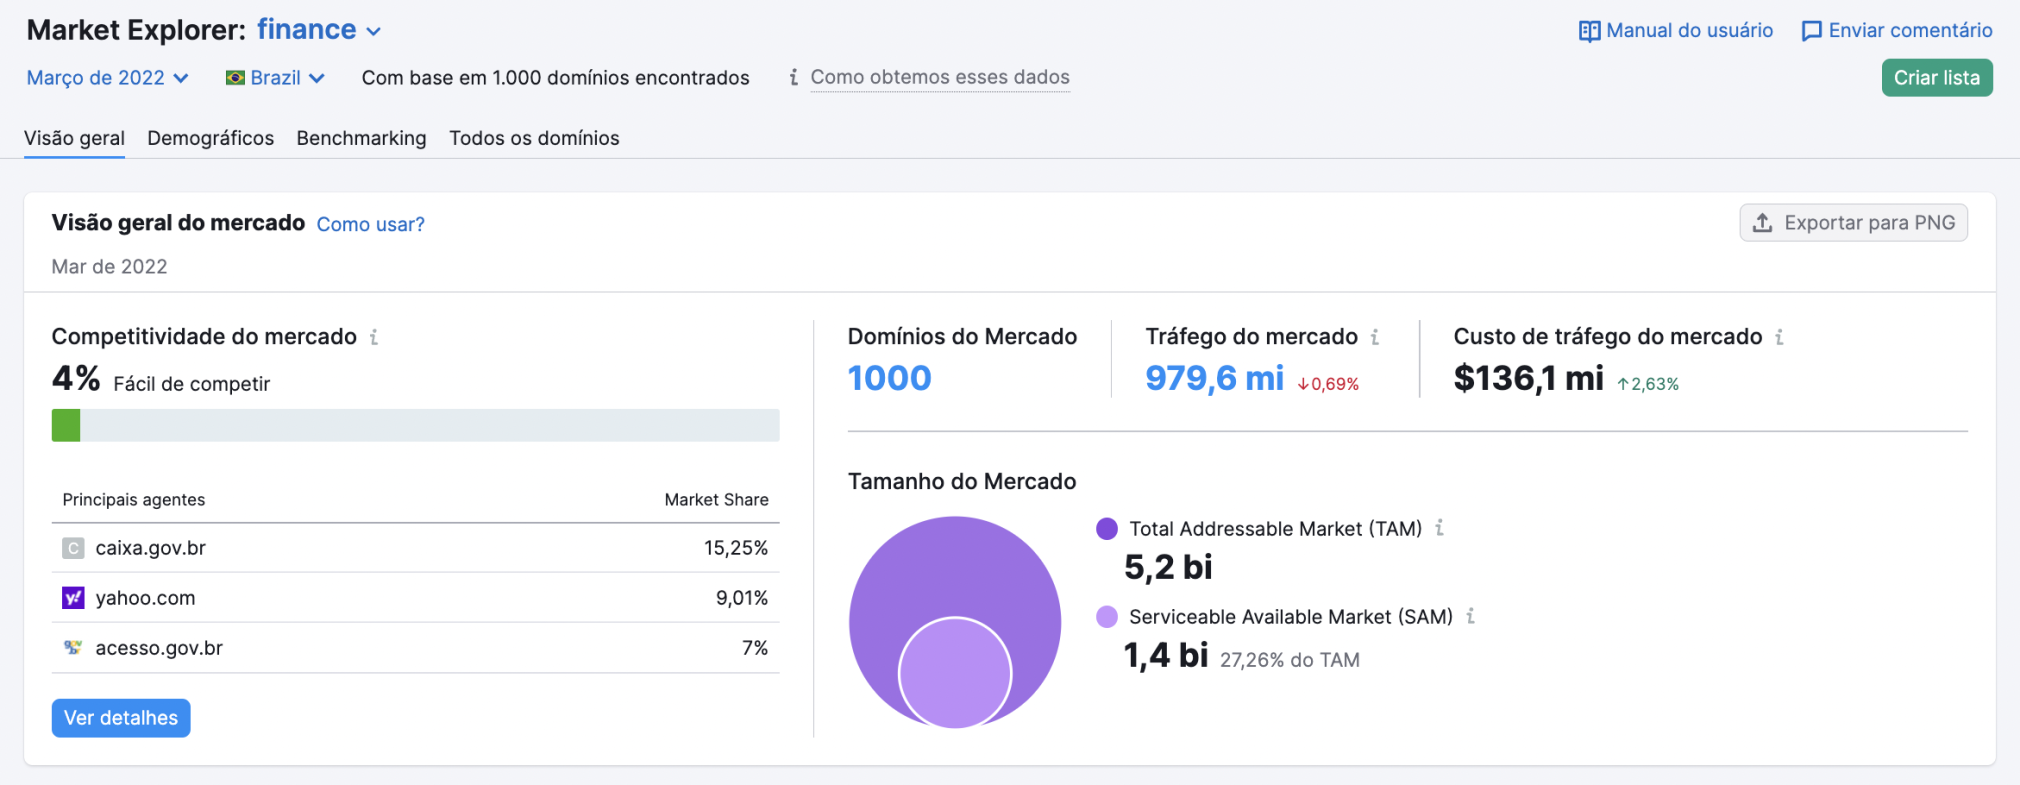The image size is (2020, 785).
Task: Click info icon next to Custo de tráfego
Action: point(1779,337)
